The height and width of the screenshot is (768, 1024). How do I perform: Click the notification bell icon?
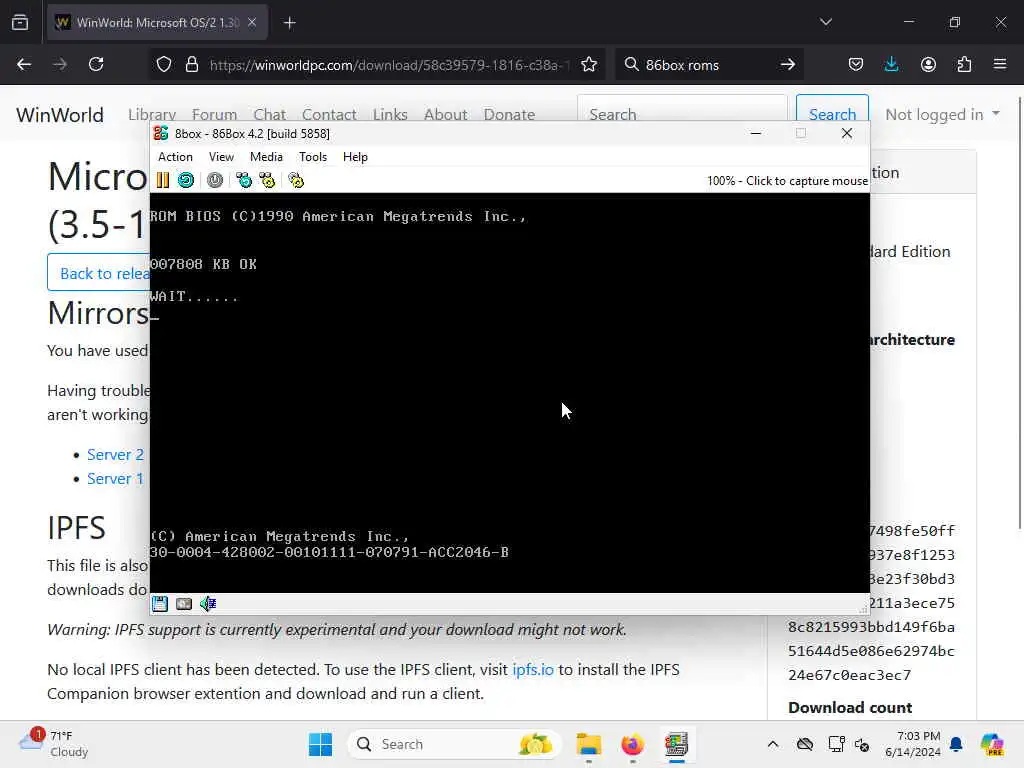pos(956,744)
